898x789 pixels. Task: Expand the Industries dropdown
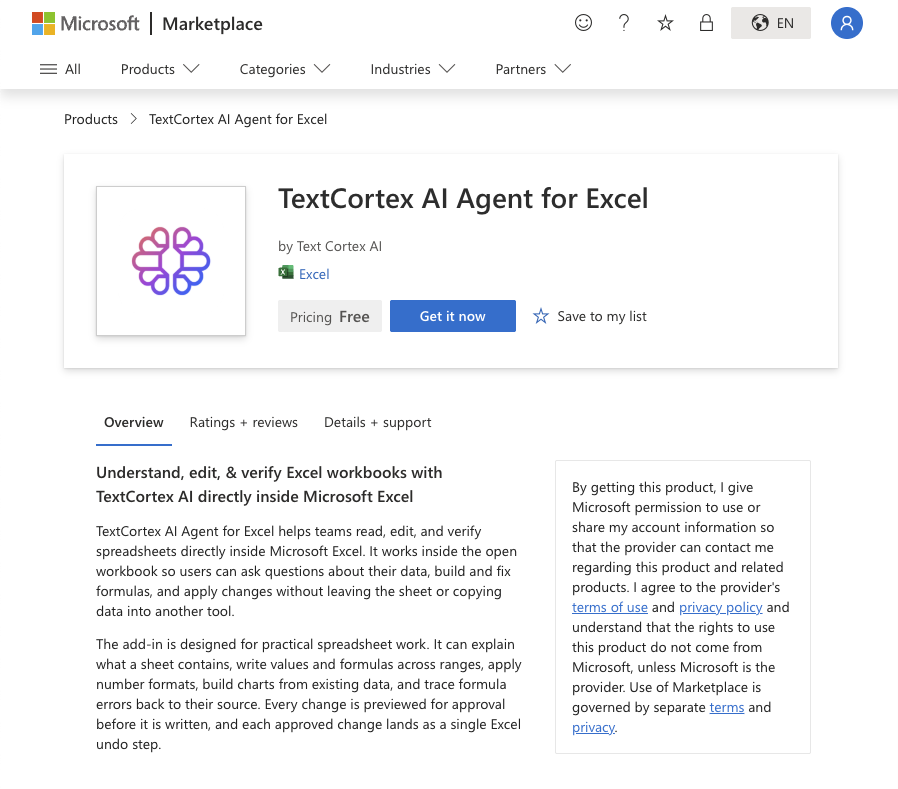(412, 69)
